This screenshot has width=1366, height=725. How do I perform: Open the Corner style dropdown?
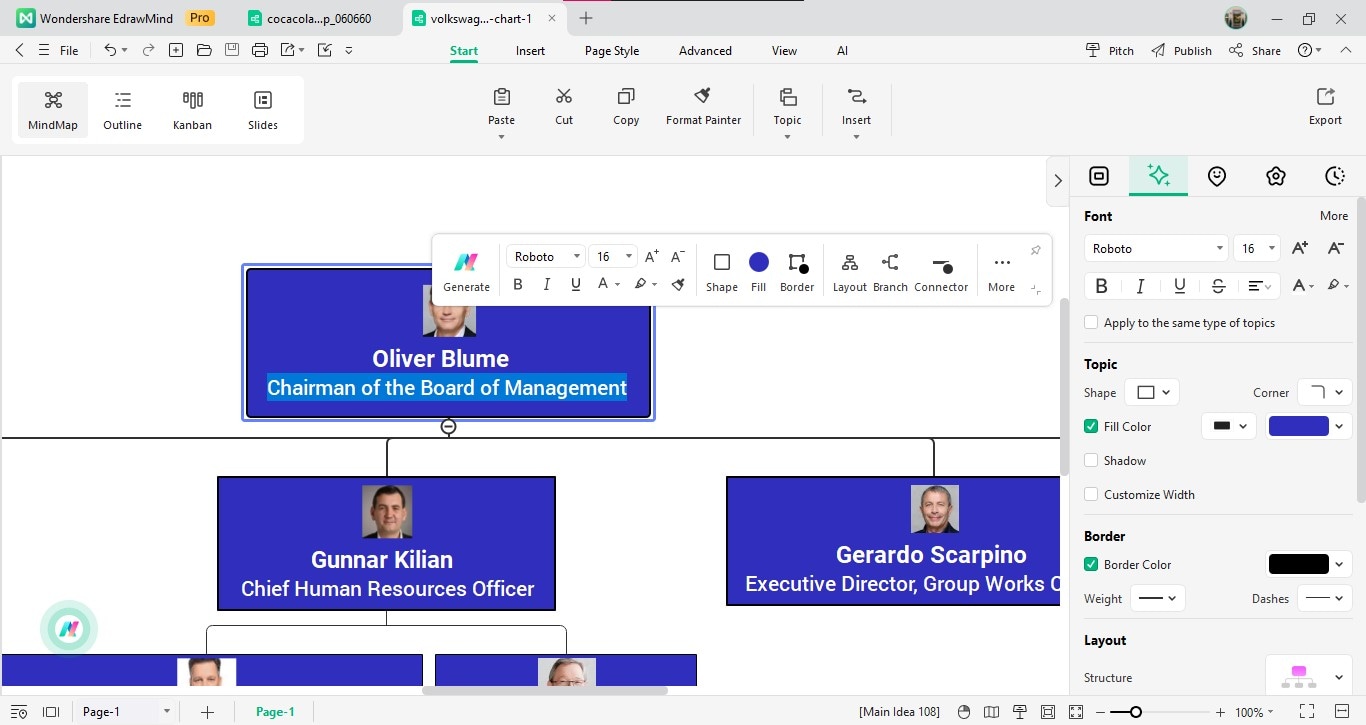coord(1324,392)
